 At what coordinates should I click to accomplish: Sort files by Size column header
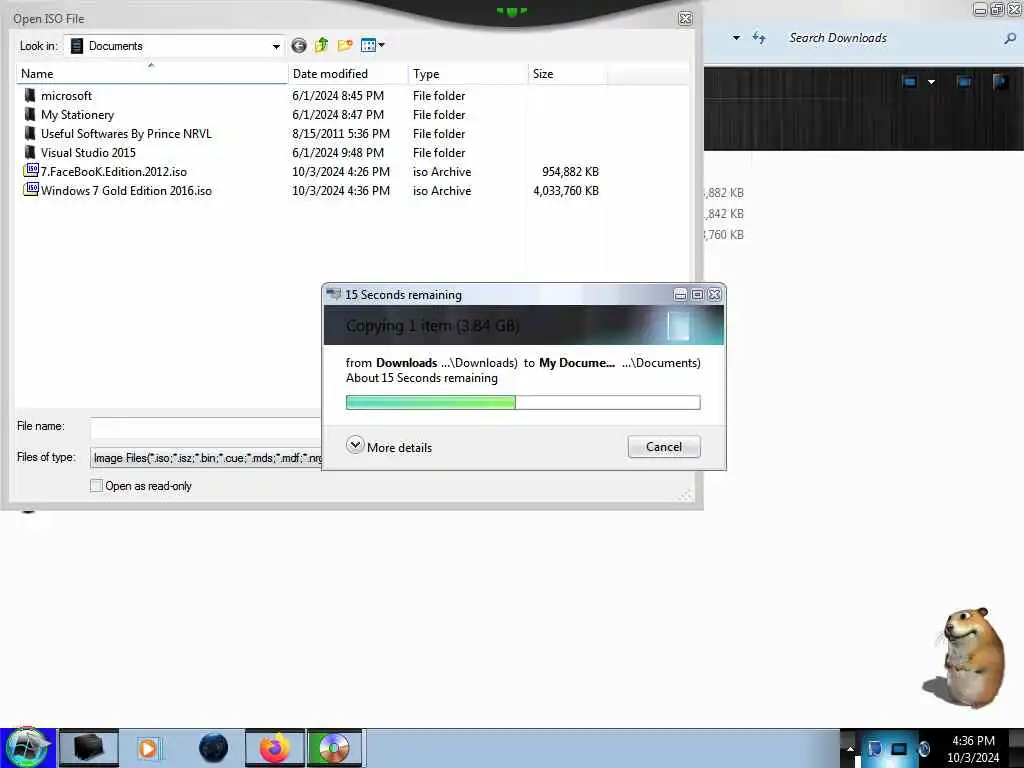click(568, 74)
